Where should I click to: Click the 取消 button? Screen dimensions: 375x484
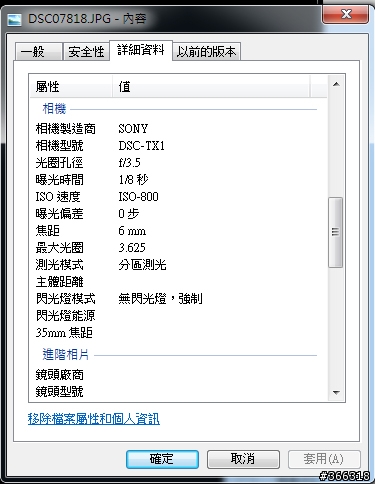tap(243, 459)
